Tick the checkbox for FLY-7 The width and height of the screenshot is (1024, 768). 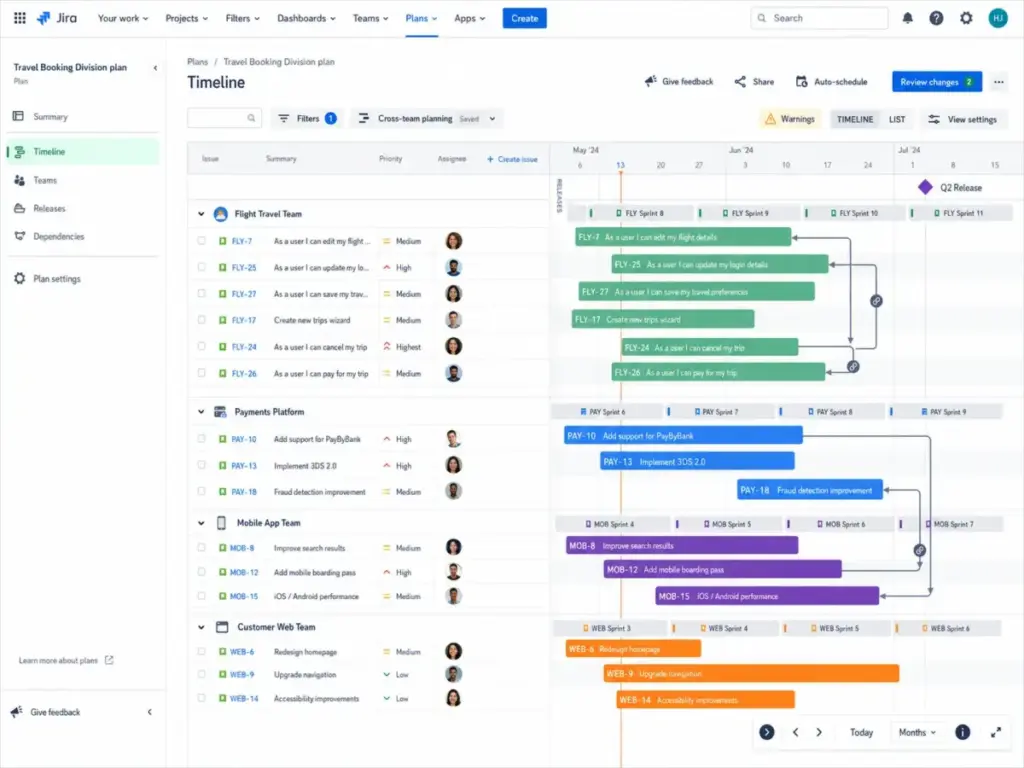point(201,241)
